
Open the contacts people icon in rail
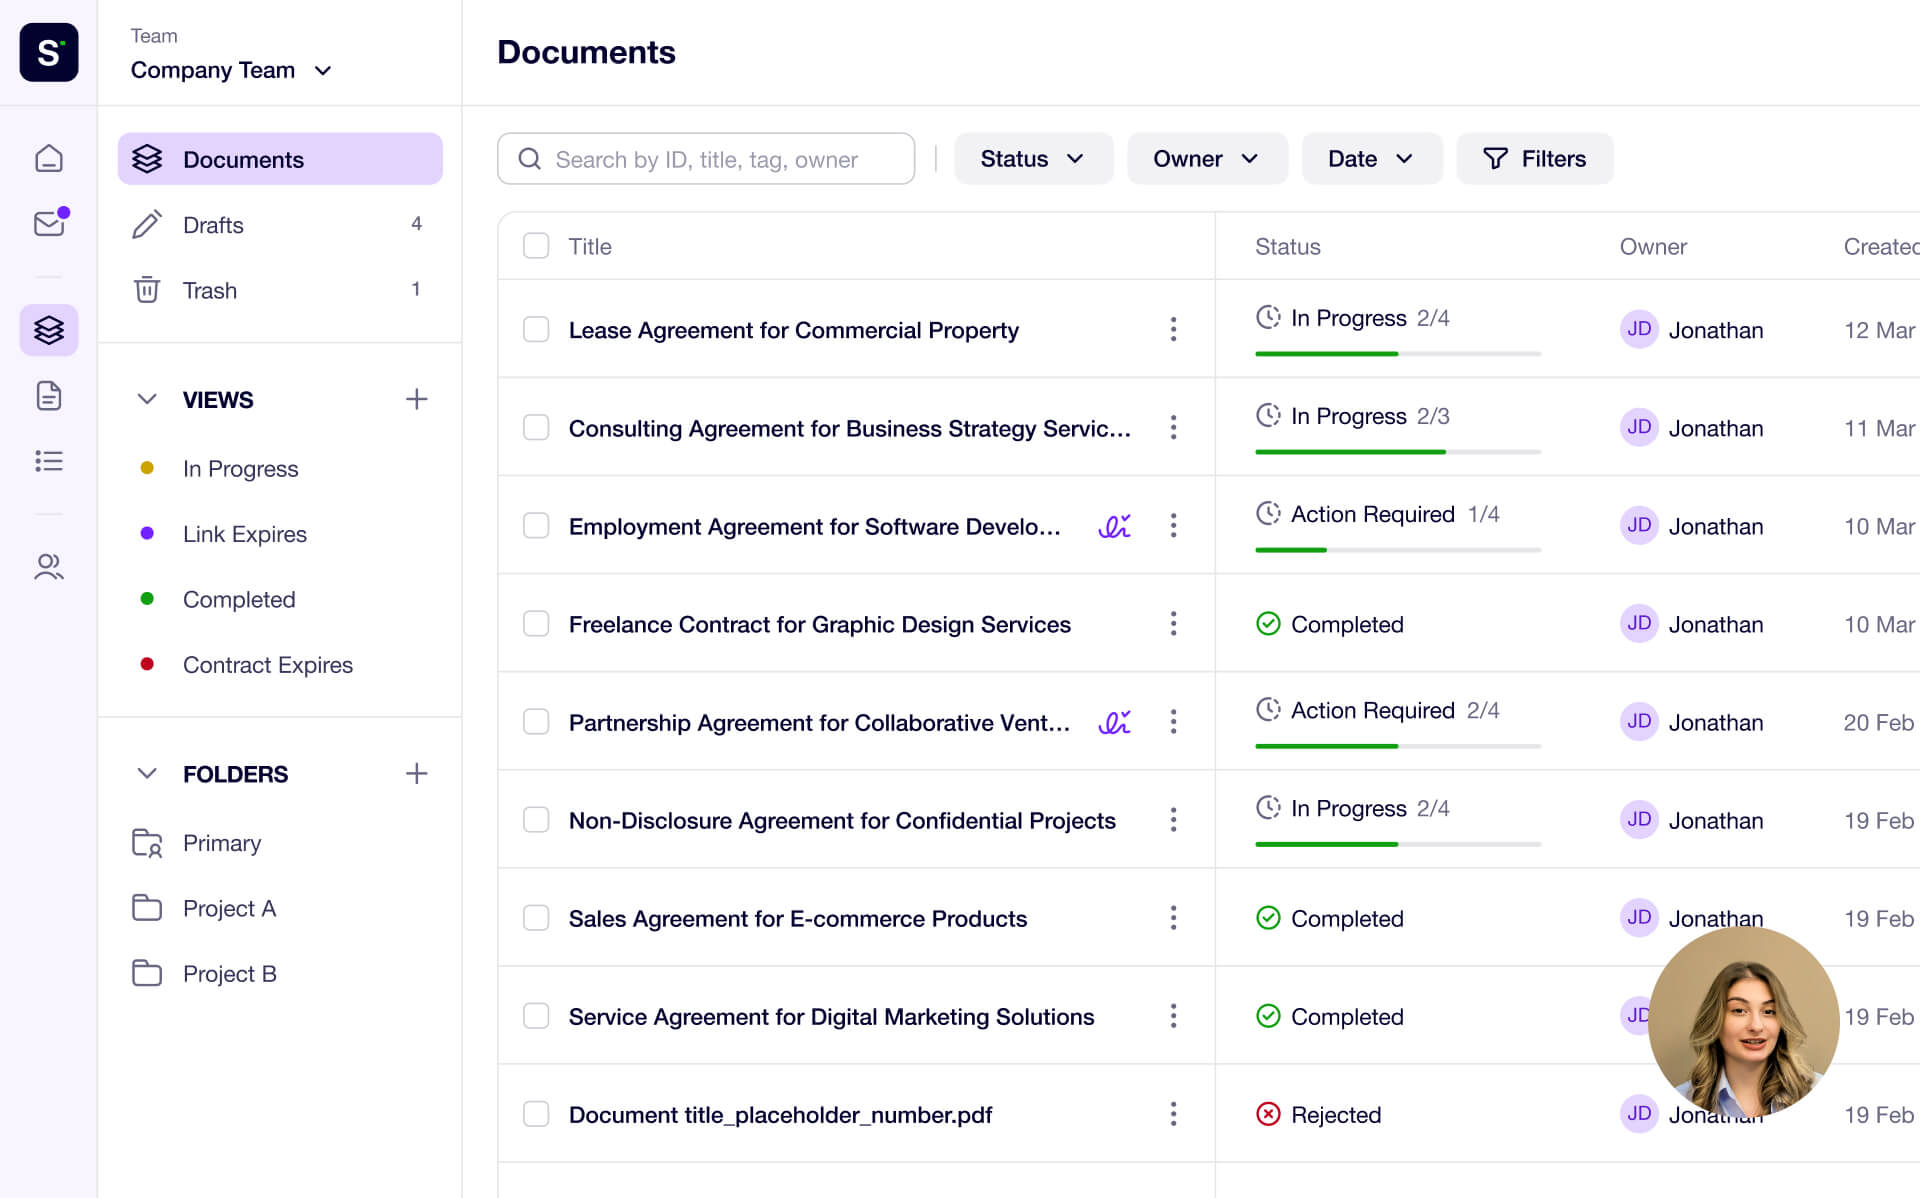(48, 567)
